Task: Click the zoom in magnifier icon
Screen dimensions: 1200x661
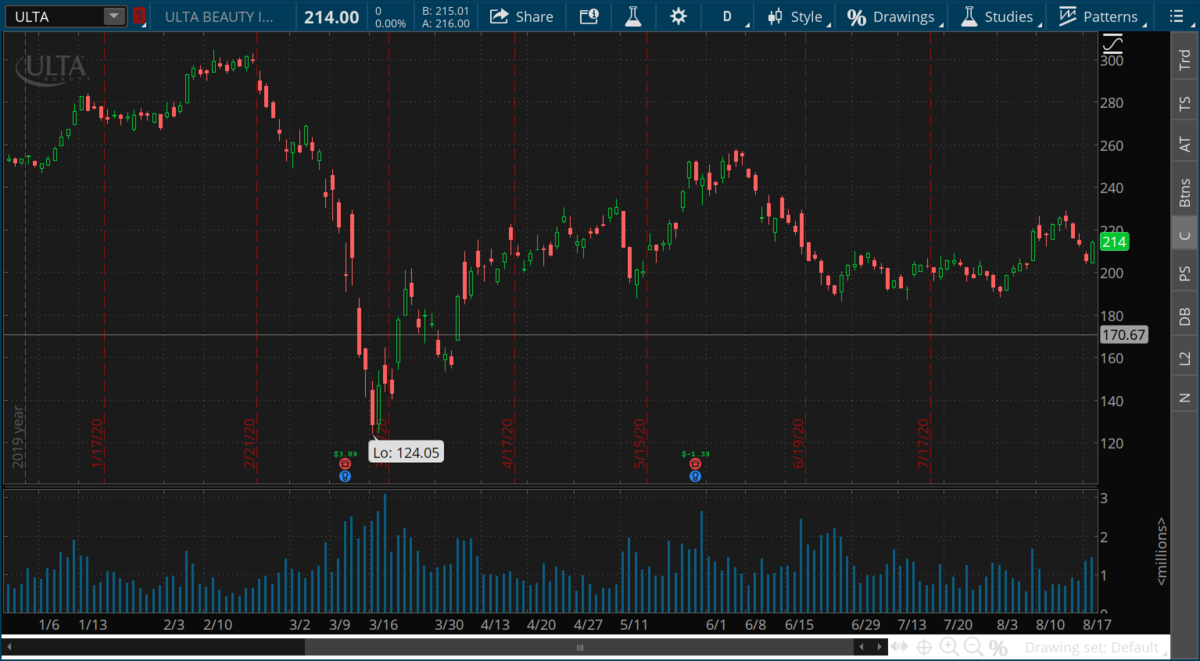Action: point(949,648)
